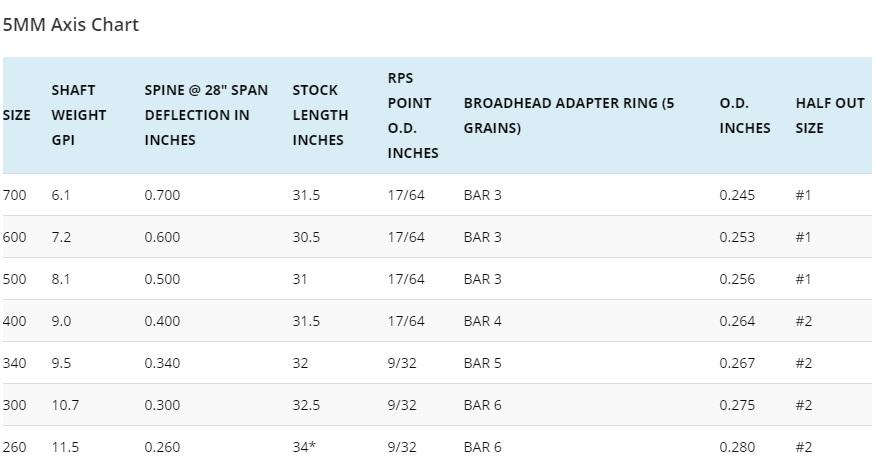Click the SHAFT WEIGHT GPI column header
Viewport: 874px width, 466px height.
pyautogui.click(x=78, y=115)
